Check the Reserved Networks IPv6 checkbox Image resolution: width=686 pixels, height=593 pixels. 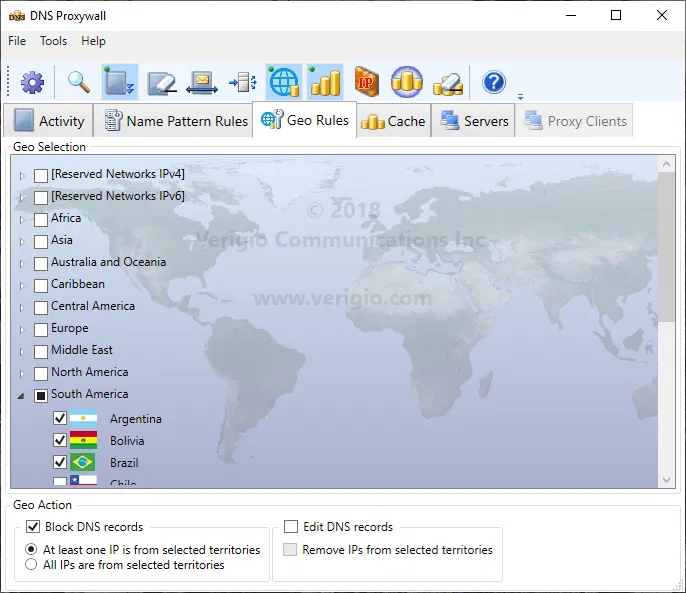pyautogui.click(x=41, y=197)
